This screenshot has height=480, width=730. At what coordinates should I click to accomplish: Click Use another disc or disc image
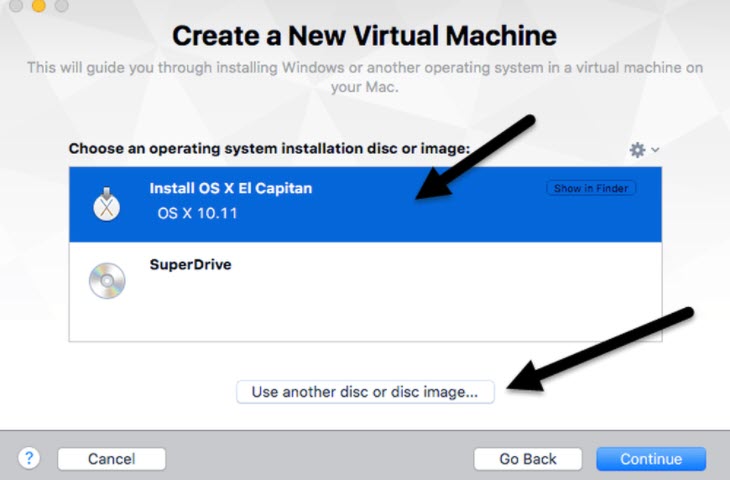[365, 392]
